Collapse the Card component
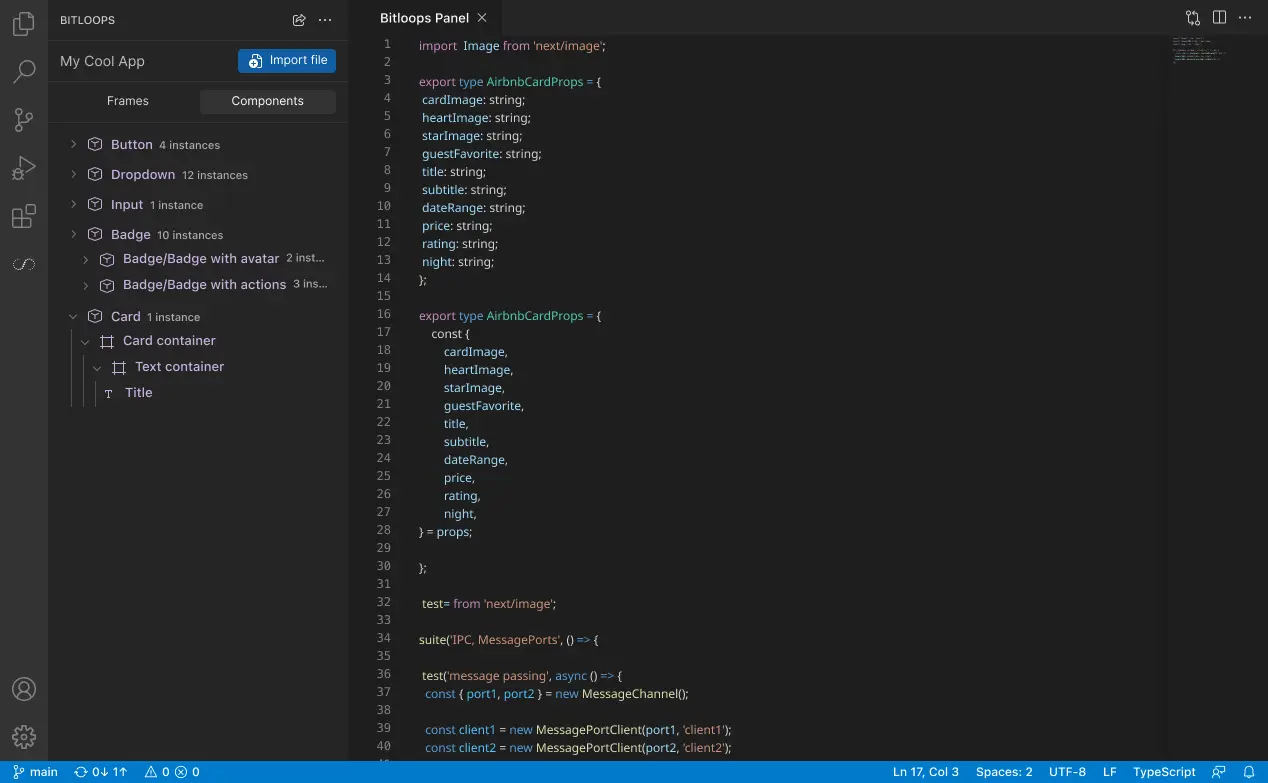 [x=73, y=317]
